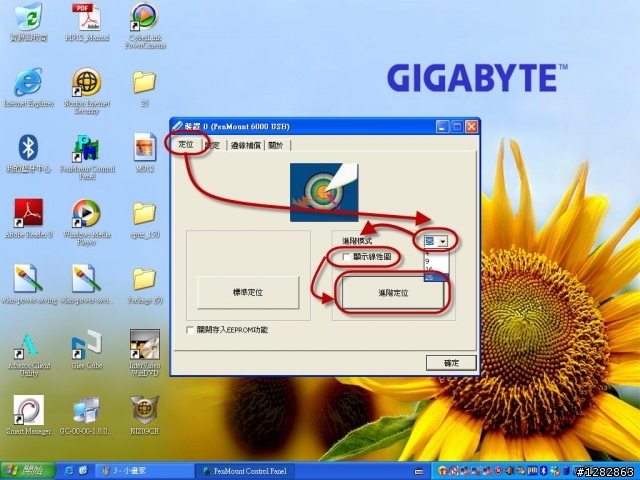Image resolution: width=640 pixels, height=480 pixels.
Task: Switch to the 設定 tab
Action: coord(214,145)
